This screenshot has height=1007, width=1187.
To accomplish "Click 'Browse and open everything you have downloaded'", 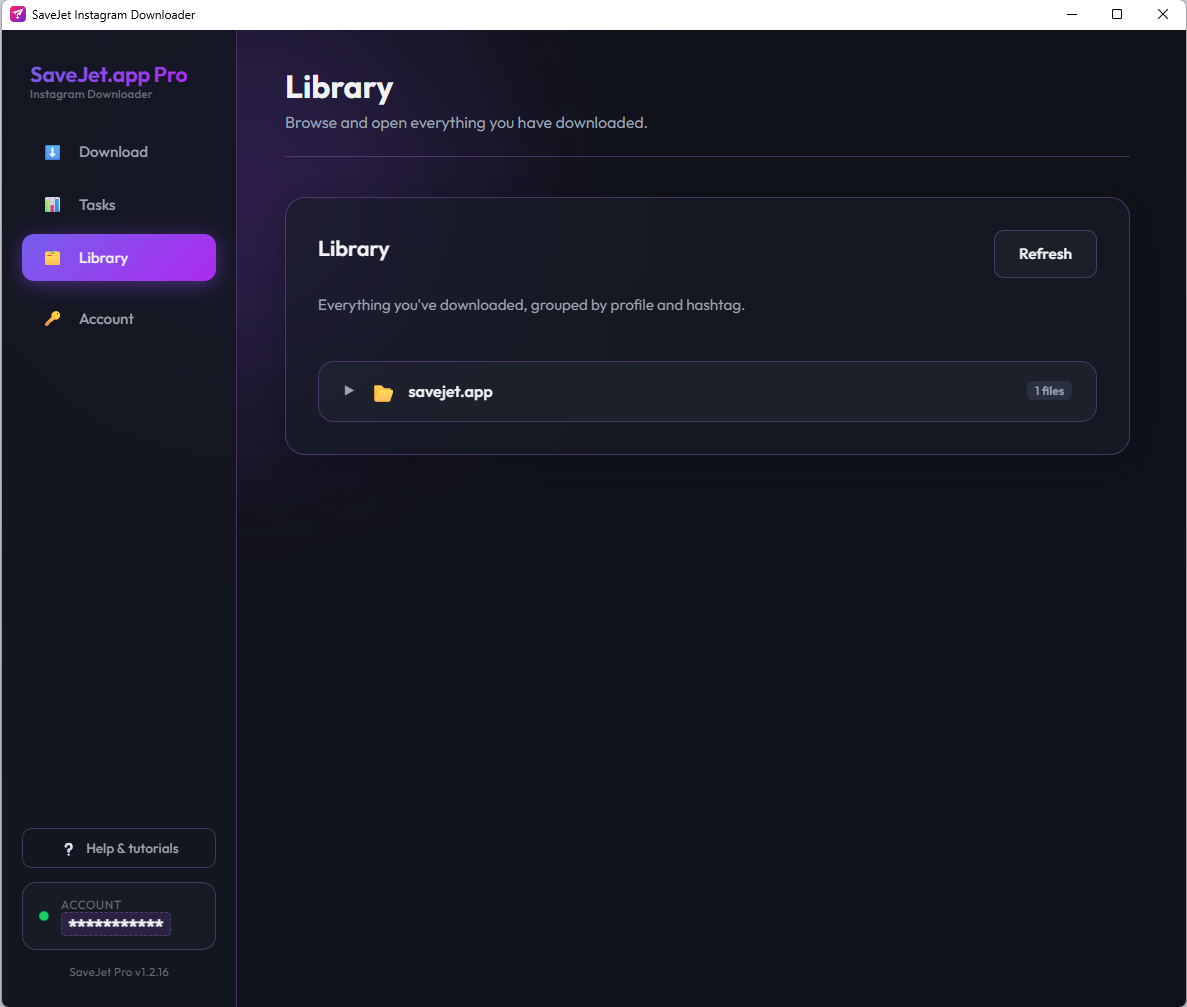I will 466,123.
